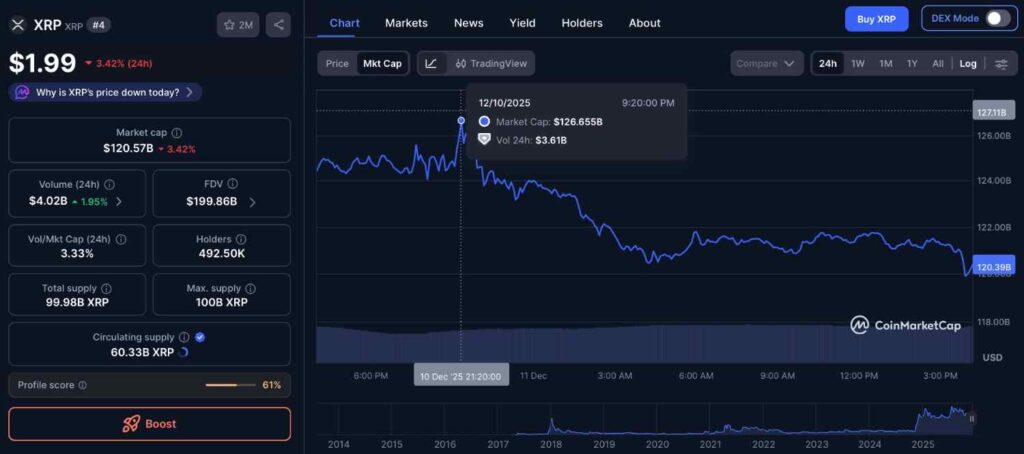This screenshot has height=454, width=1024.
Task: Select the 1W time range
Action: (857, 64)
